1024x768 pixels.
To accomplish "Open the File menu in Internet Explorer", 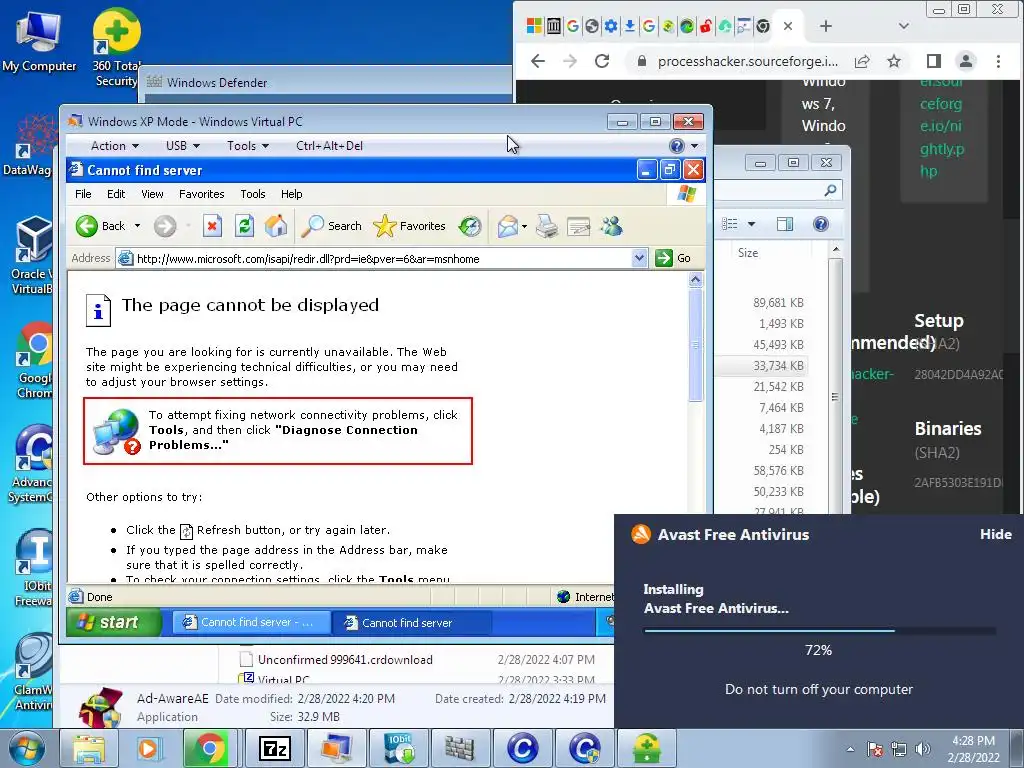I will tap(83, 194).
